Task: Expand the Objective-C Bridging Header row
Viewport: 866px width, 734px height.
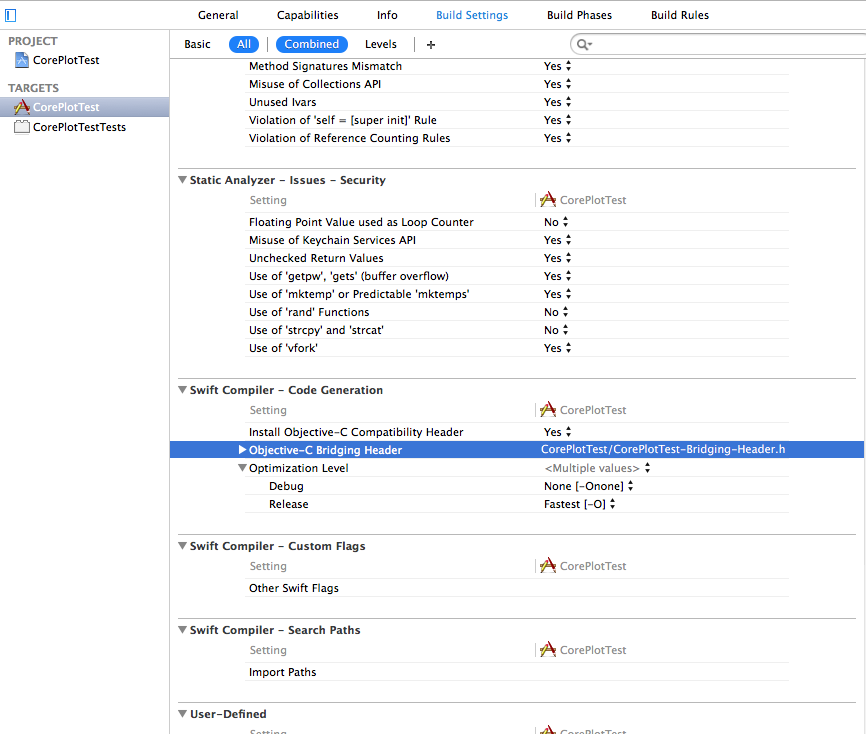Action: point(242,450)
